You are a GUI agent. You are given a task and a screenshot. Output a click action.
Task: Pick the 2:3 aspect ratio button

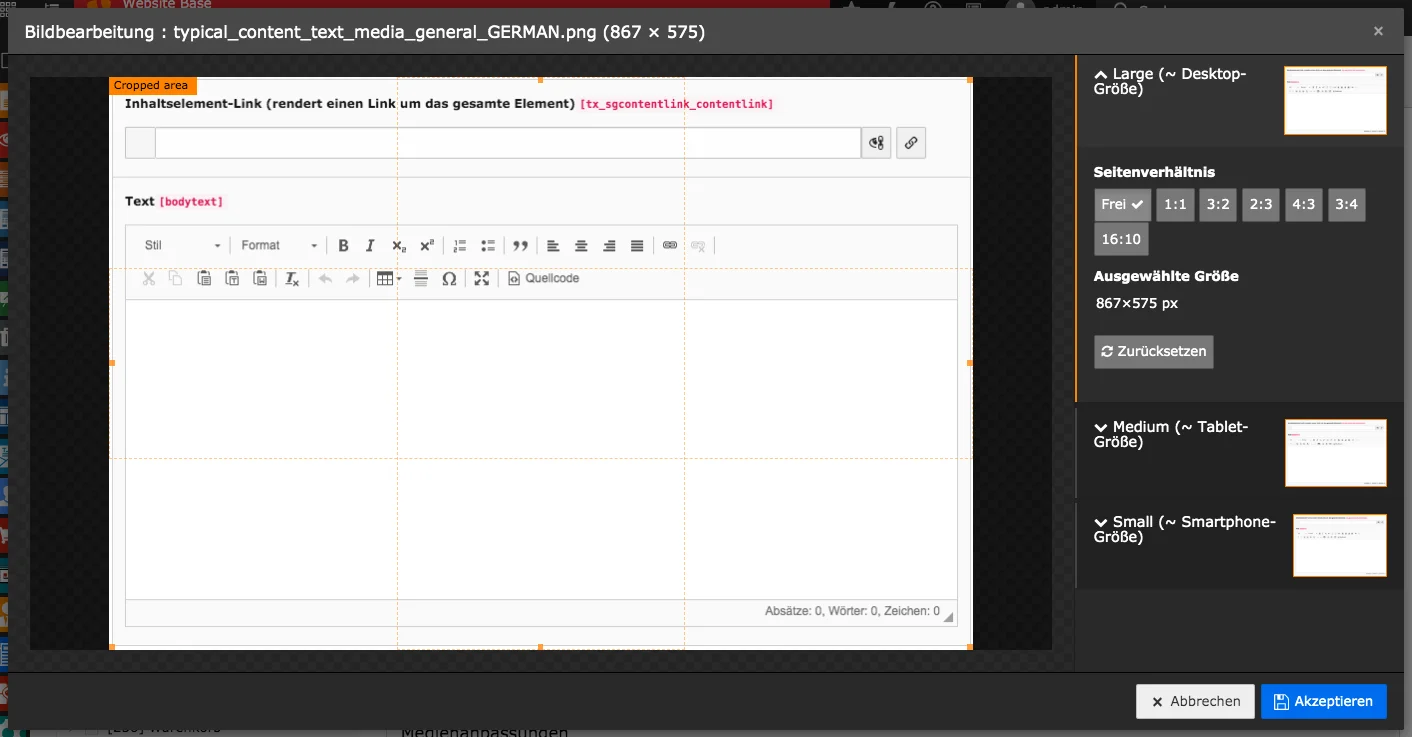[x=1261, y=204]
